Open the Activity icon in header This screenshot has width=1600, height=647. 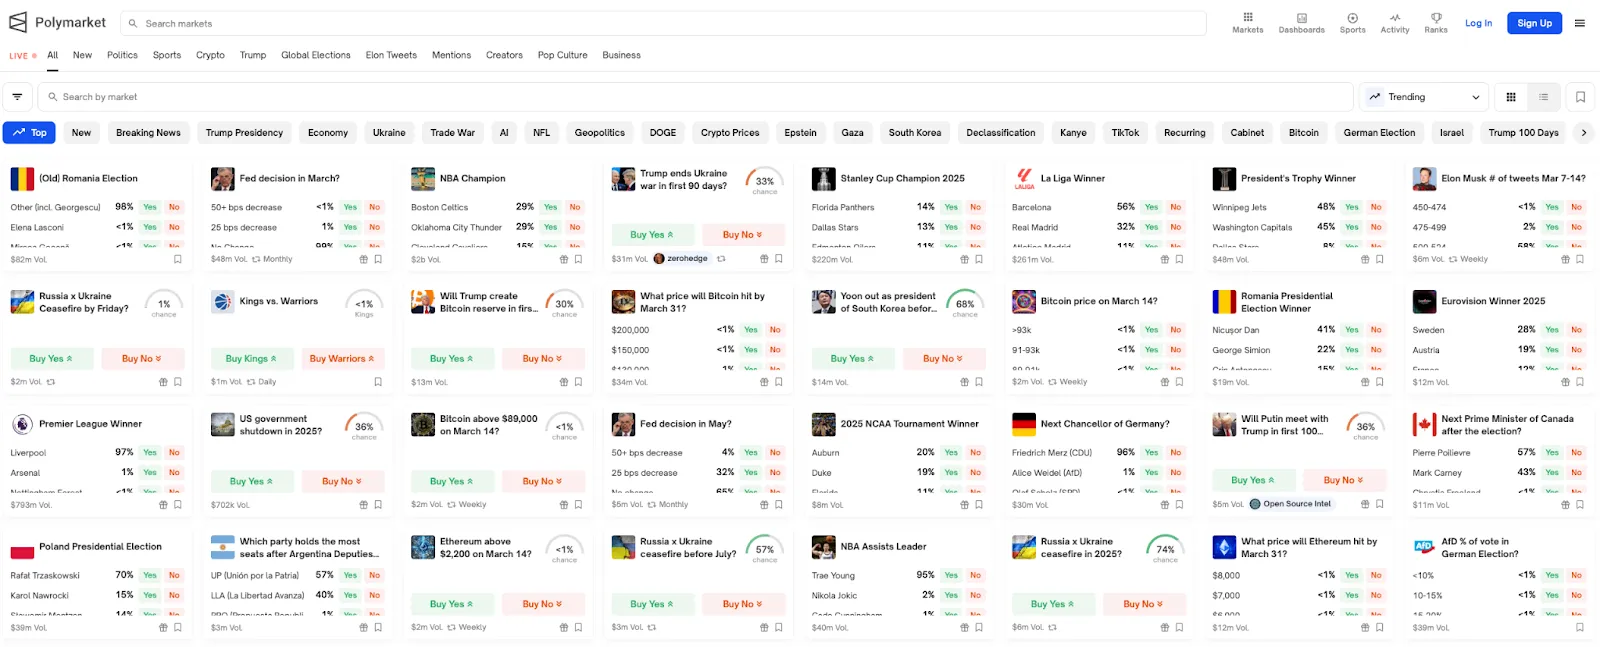pyautogui.click(x=1395, y=23)
